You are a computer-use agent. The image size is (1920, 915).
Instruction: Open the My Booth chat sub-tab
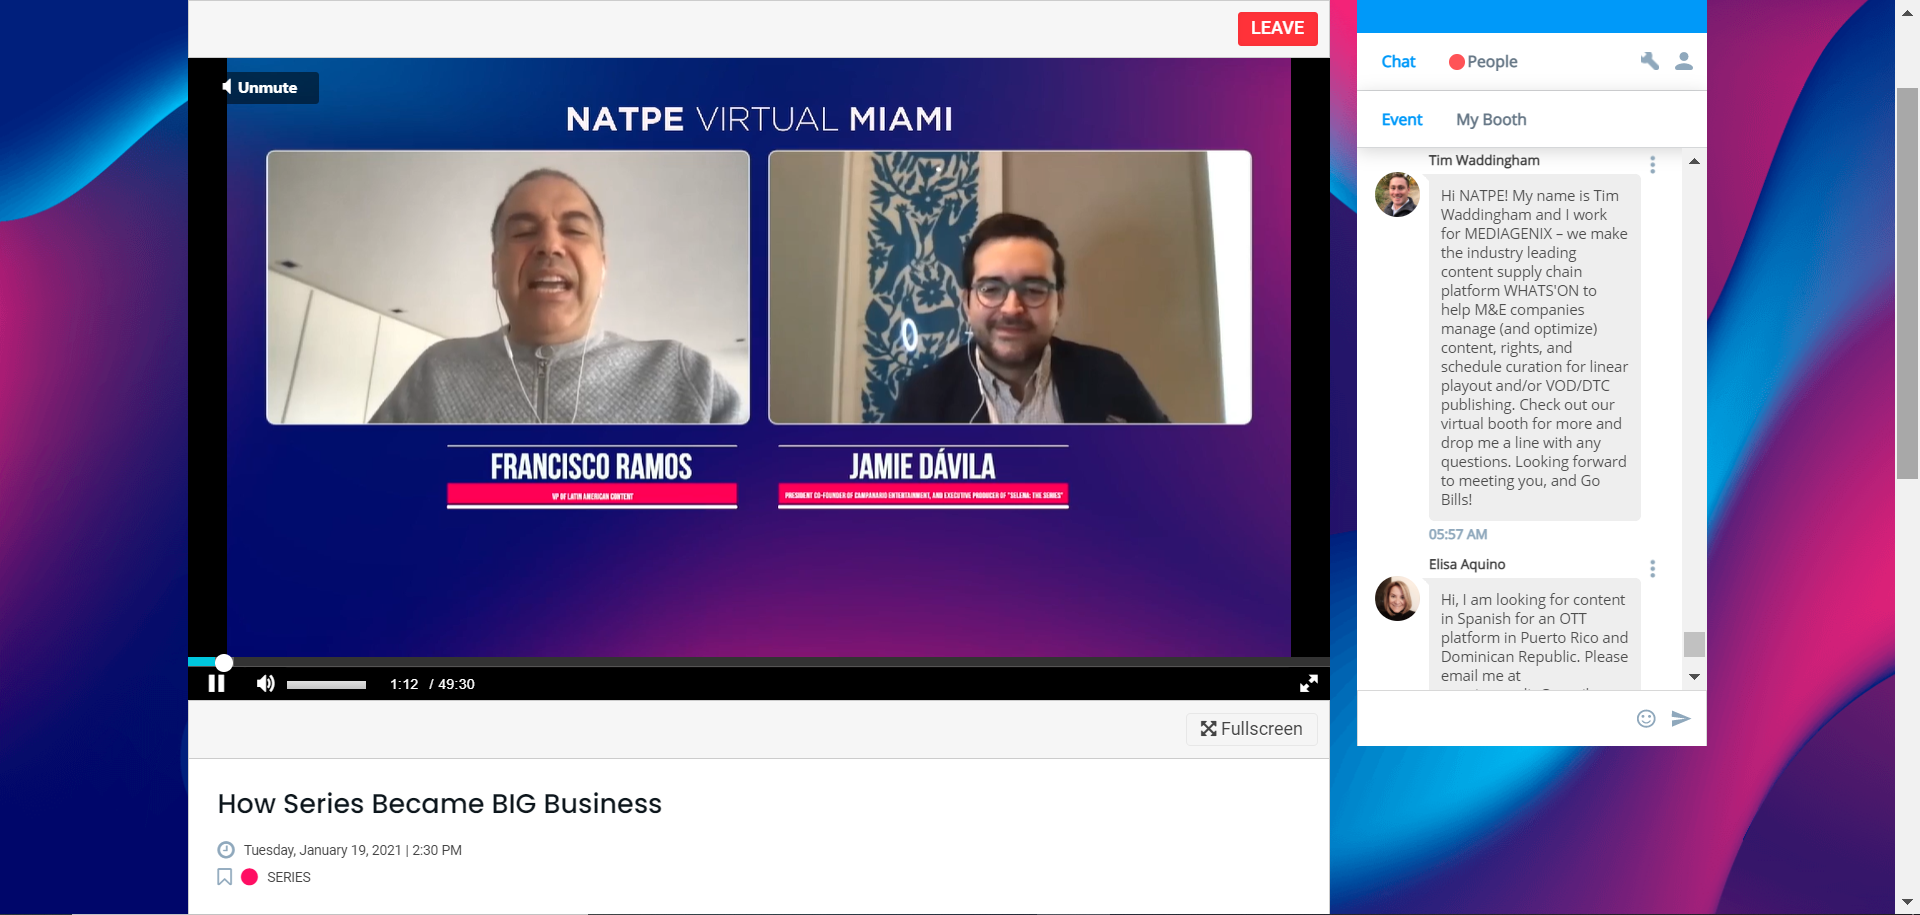click(x=1491, y=120)
